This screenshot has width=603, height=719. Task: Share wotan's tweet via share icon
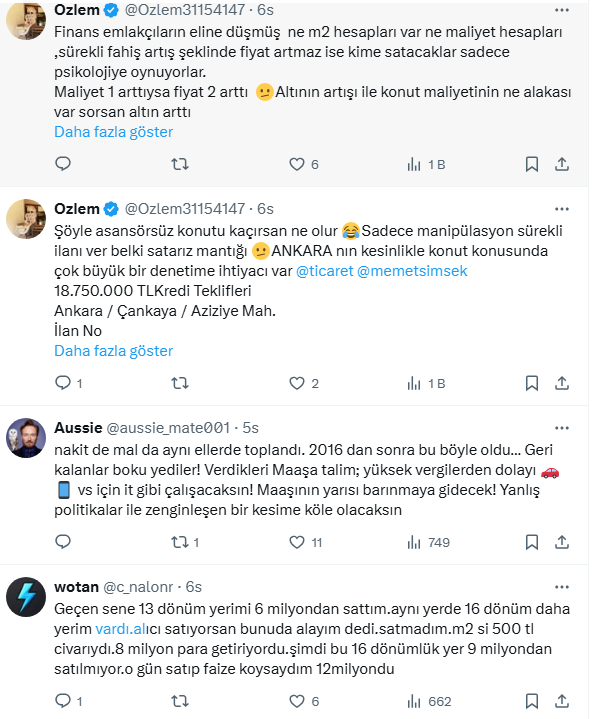click(562, 702)
